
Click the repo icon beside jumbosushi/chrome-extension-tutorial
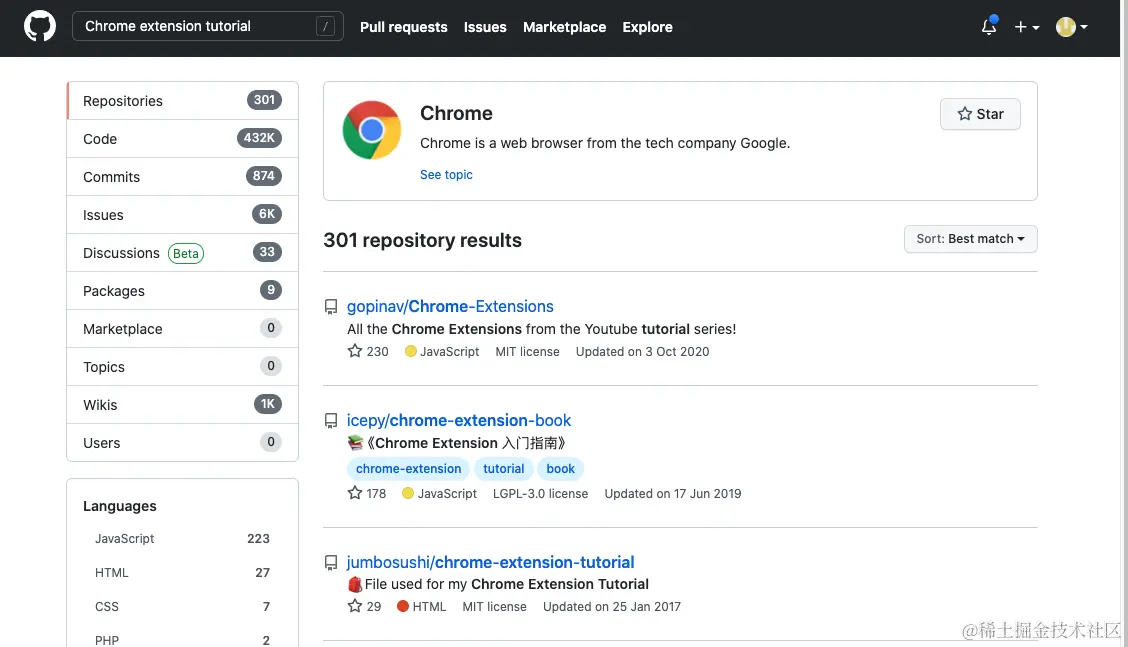click(331, 563)
